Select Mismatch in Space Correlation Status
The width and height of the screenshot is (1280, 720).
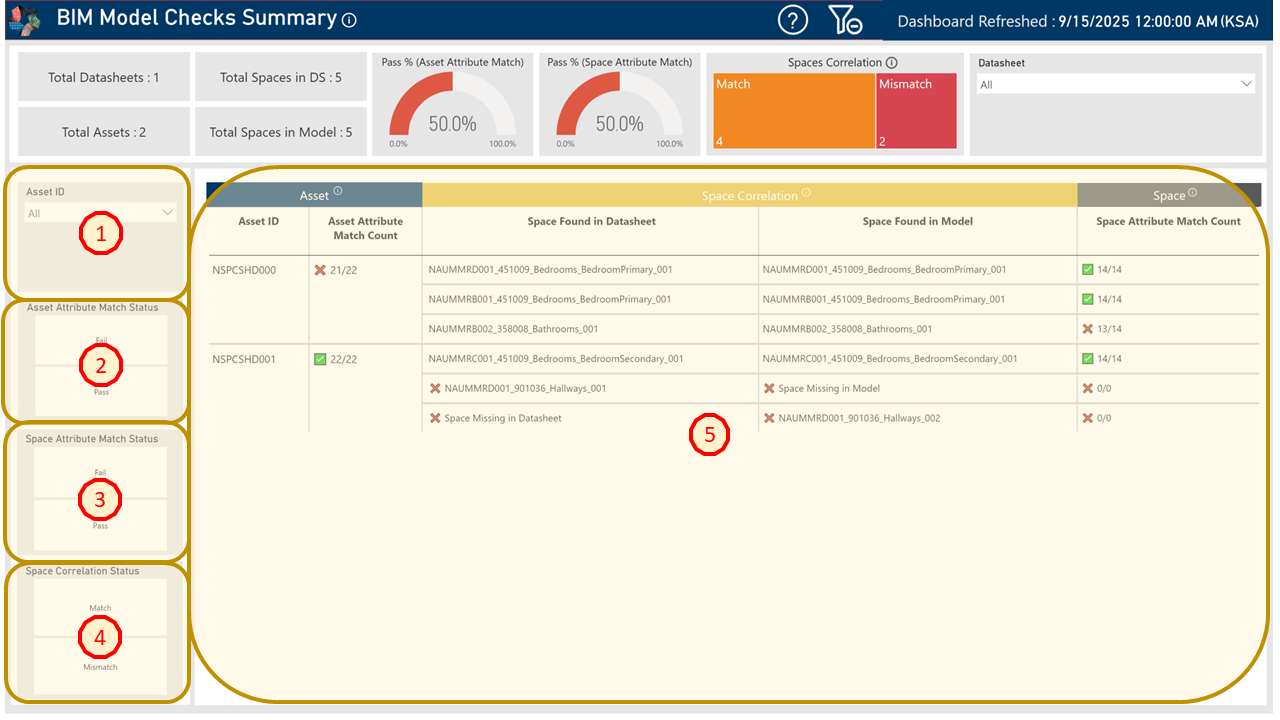coord(101,666)
